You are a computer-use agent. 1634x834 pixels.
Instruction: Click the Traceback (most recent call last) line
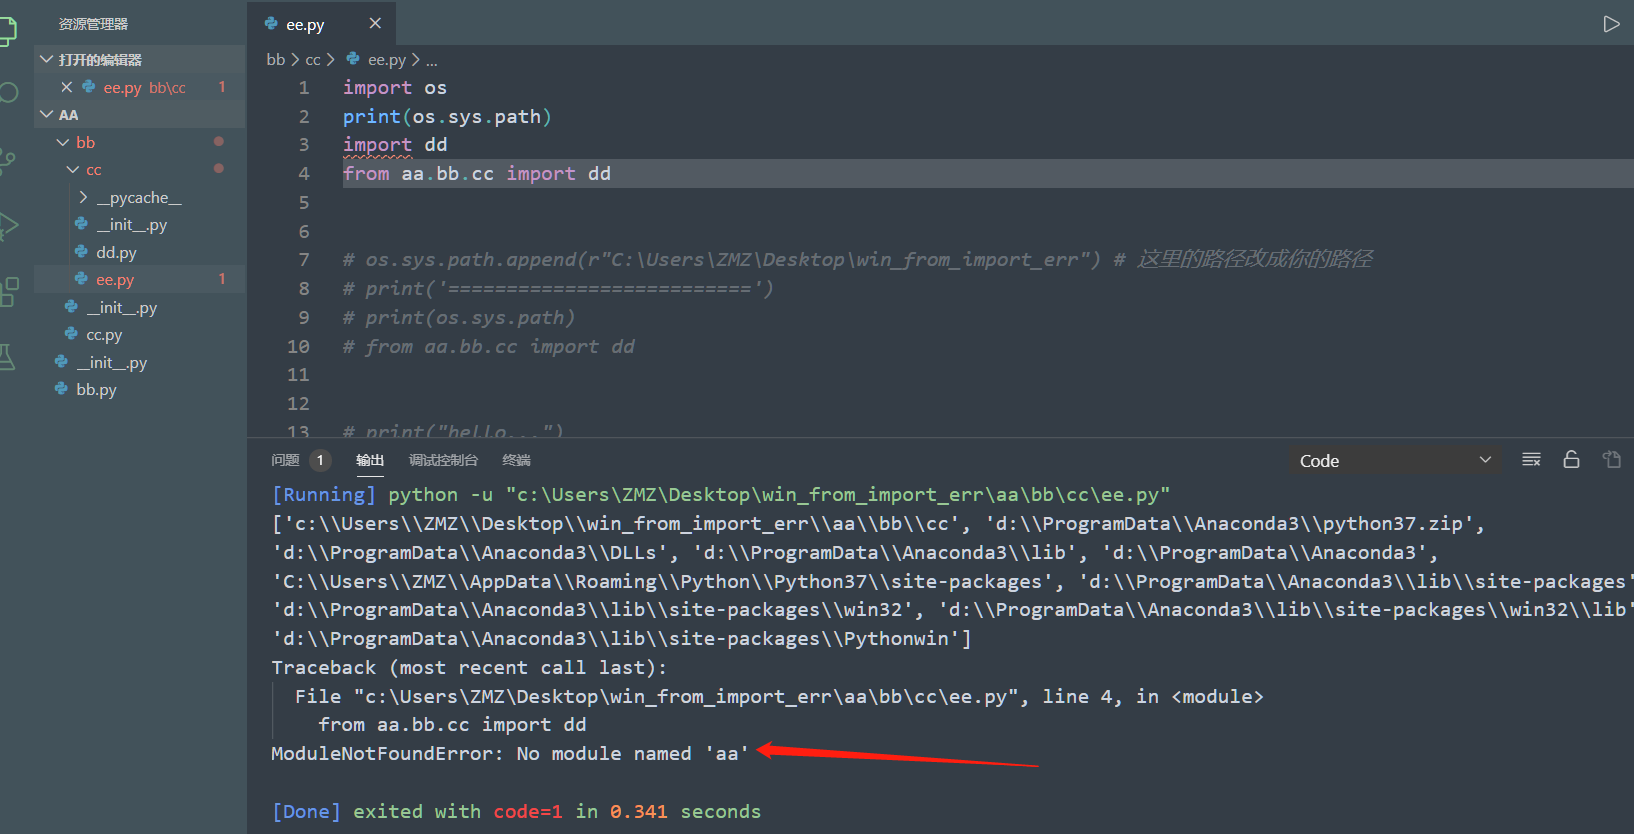(x=469, y=668)
